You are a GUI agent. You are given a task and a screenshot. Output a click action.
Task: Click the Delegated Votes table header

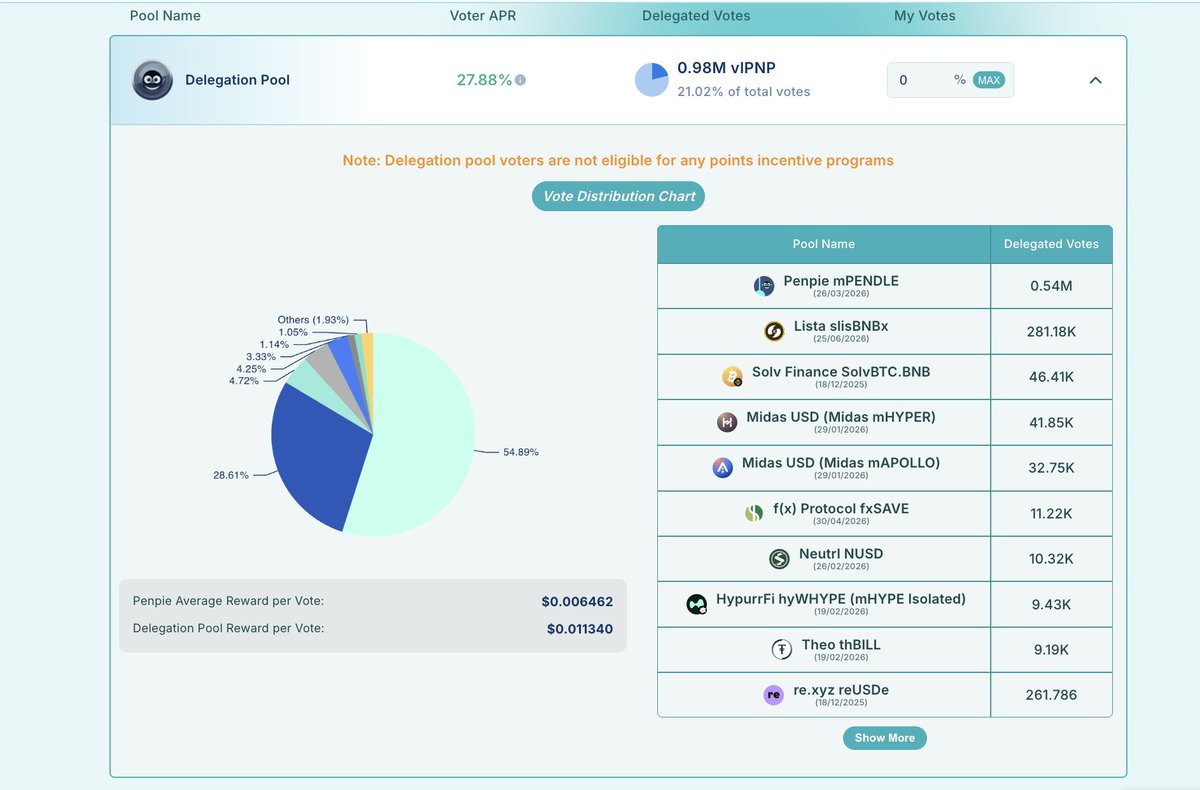tap(1051, 243)
